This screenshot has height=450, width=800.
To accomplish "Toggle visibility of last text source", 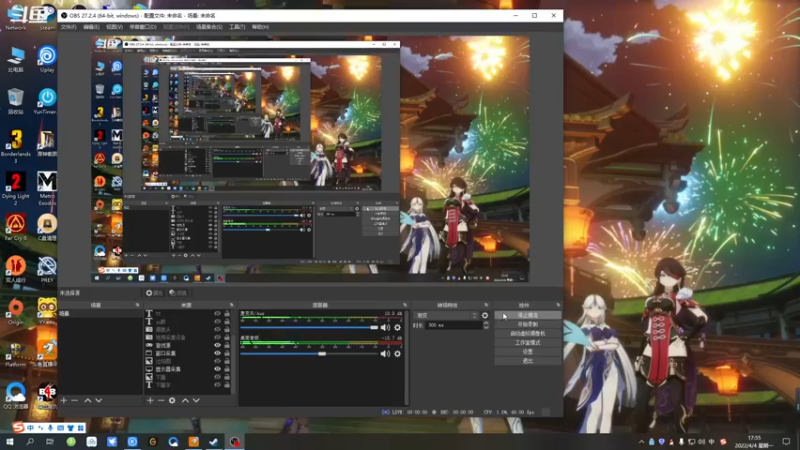I will pos(217,385).
